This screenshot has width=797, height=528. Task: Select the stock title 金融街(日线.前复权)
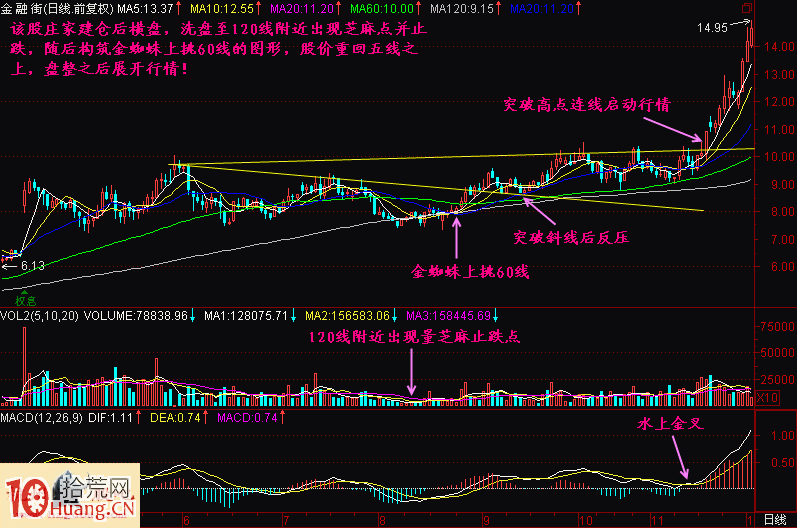pyautogui.click(x=57, y=9)
